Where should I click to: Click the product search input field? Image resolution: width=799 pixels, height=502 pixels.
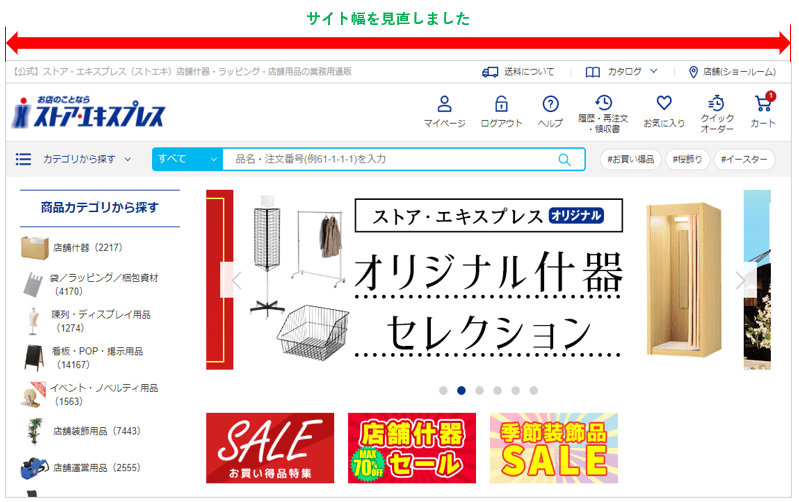(x=390, y=159)
